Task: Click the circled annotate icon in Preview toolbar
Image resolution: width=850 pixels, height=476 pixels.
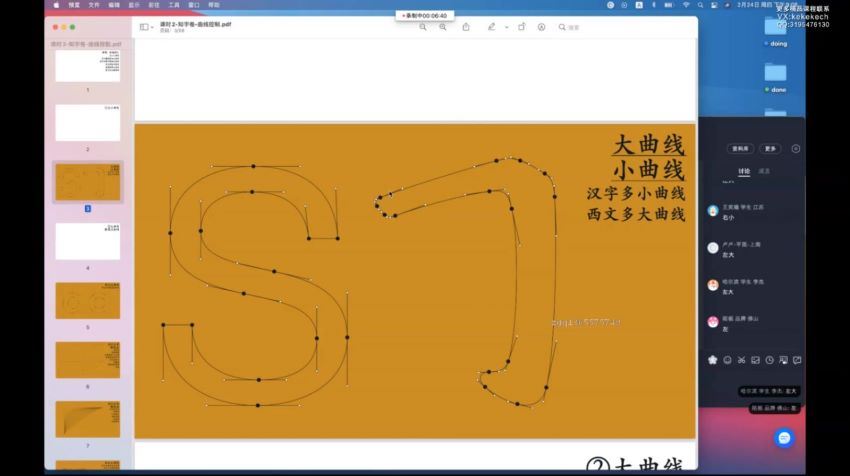Action: tap(541, 27)
